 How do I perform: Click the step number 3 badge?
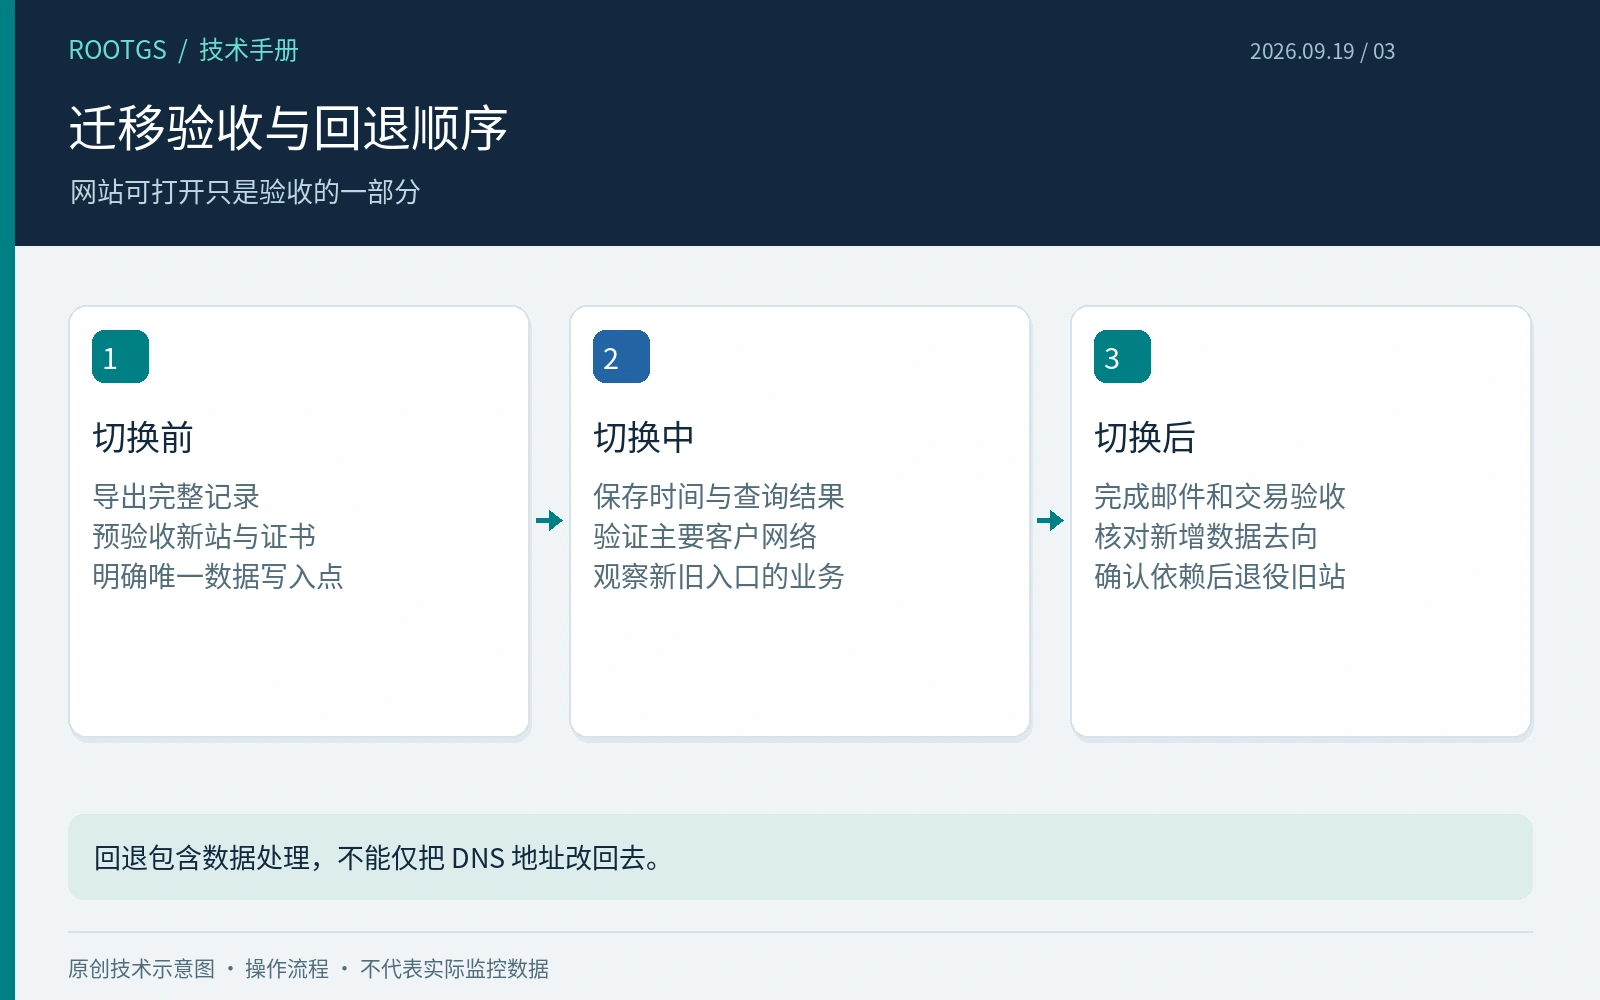coord(1122,357)
